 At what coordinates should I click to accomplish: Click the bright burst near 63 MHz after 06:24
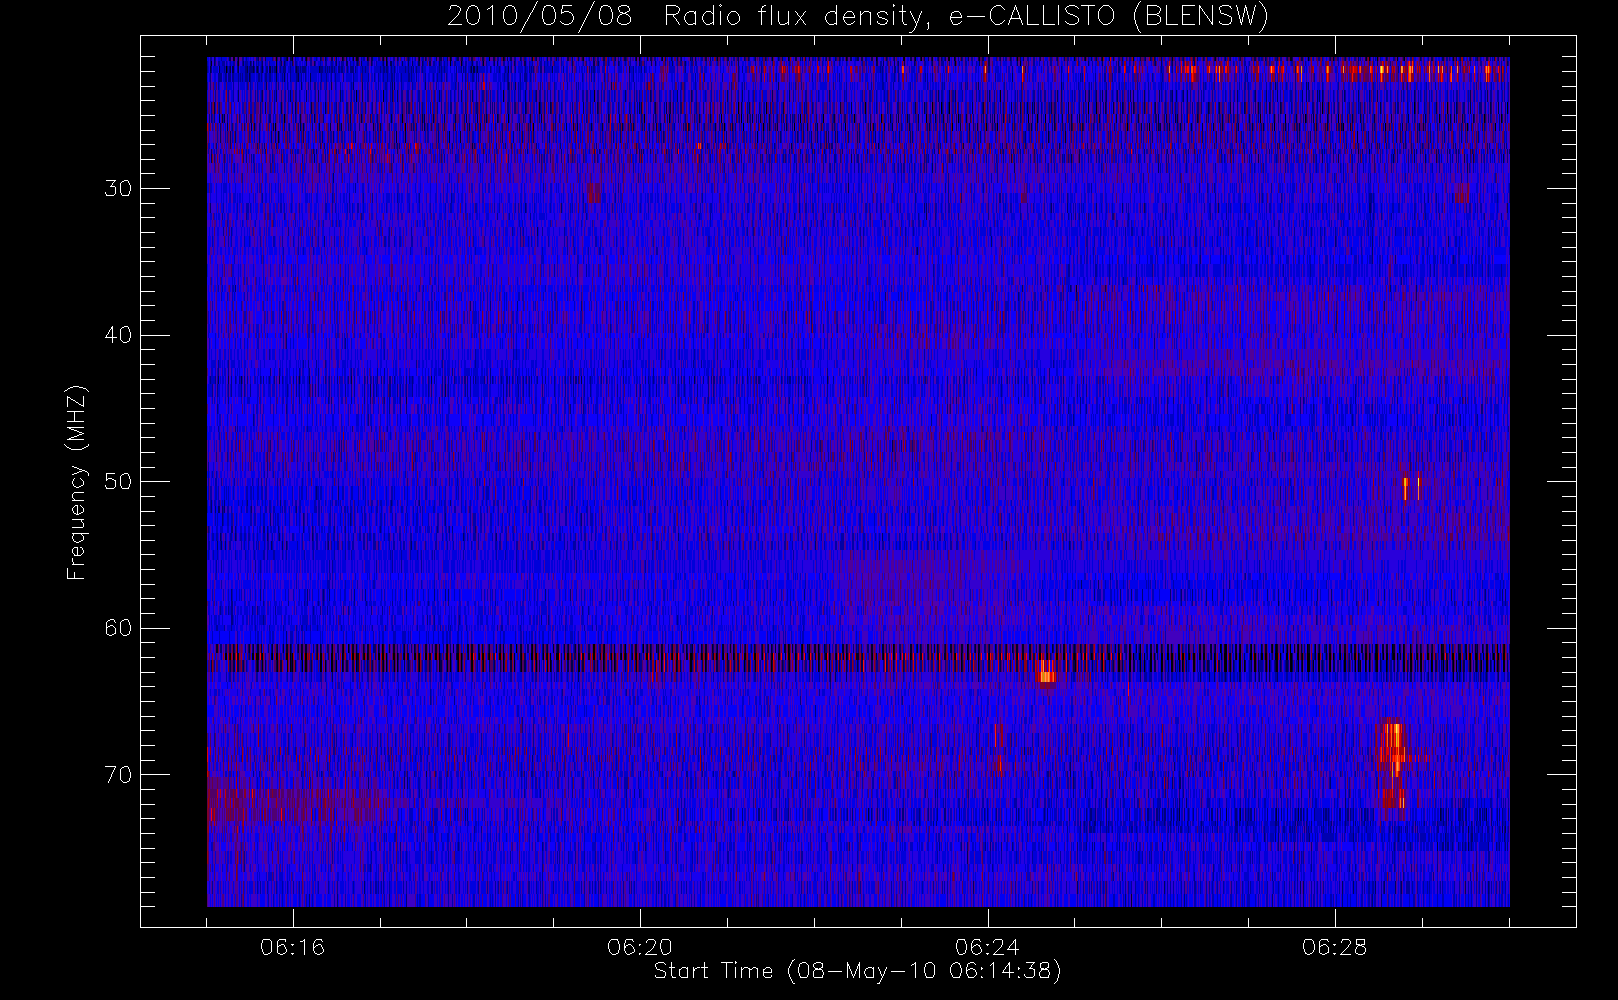coord(1046,671)
